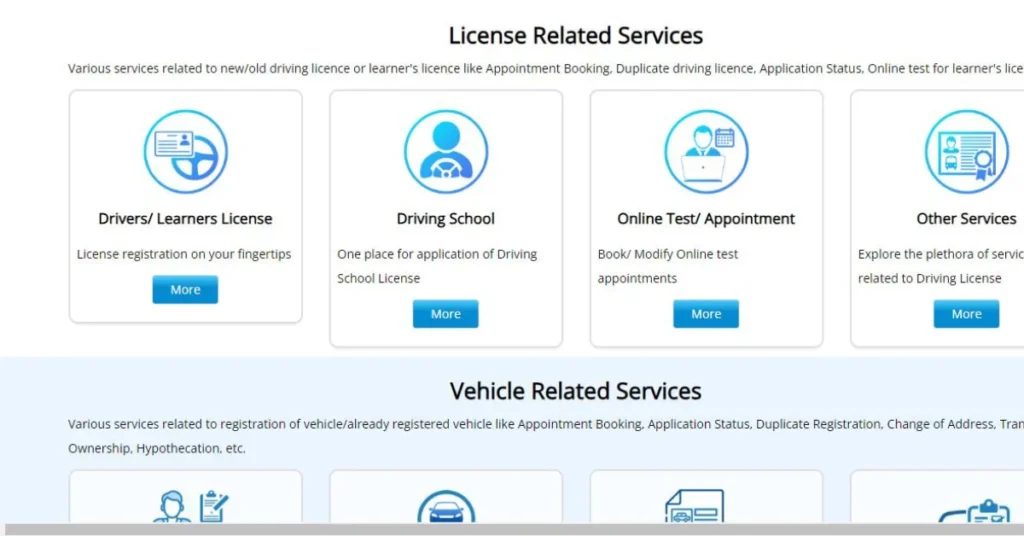1024x536 pixels.
Task: Click the Vehicle Related Services heading
Action: pyautogui.click(x=575, y=391)
